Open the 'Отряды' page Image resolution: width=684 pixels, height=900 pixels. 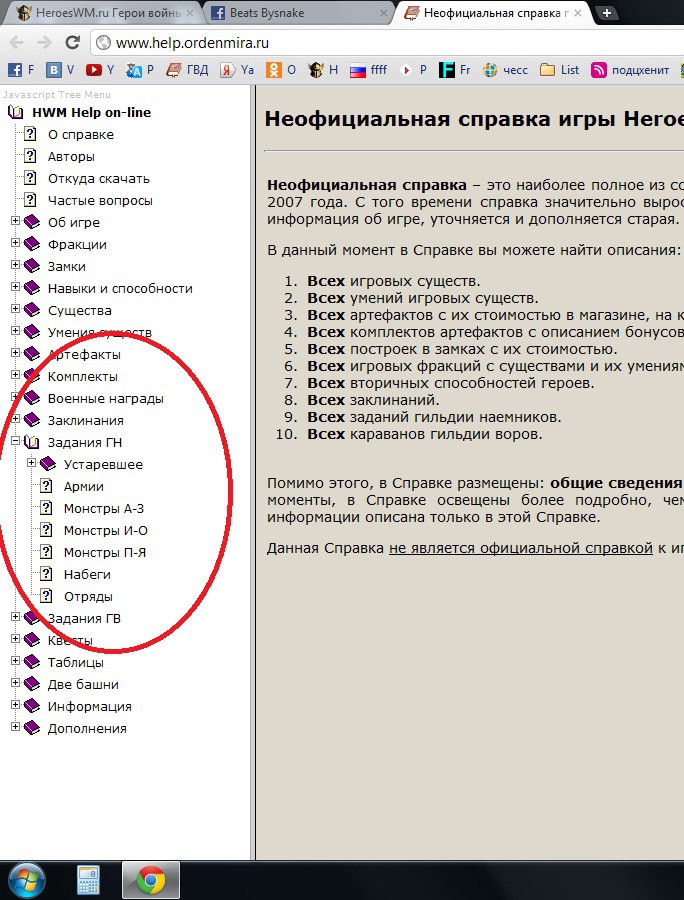click(88, 596)
